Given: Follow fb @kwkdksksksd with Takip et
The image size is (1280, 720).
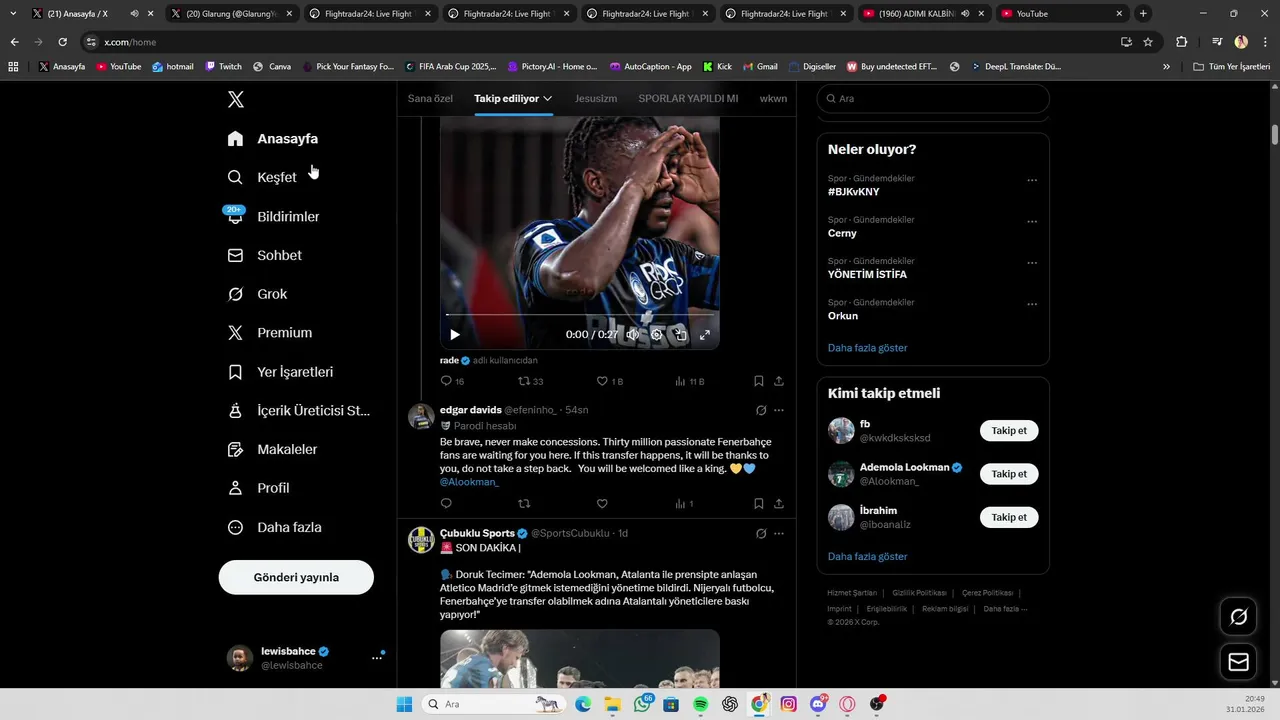Looking at the screenshot, I should pos(1009,431).
